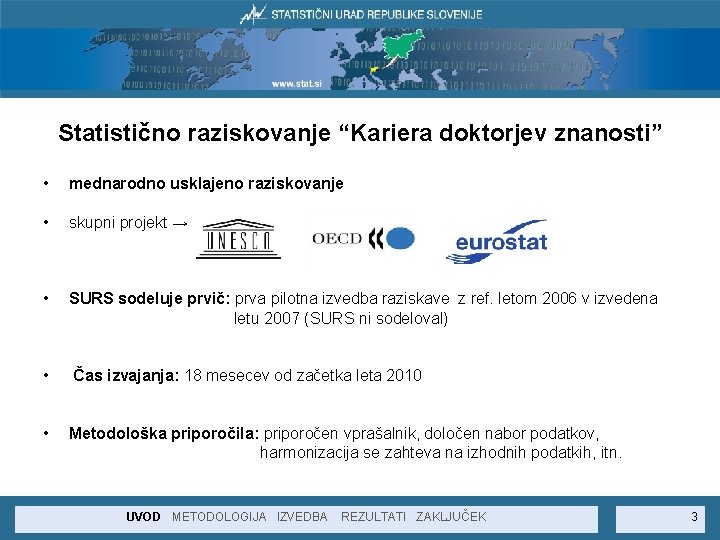
Task: Click the green Slovenia map in banner
Action: point(402,46)
